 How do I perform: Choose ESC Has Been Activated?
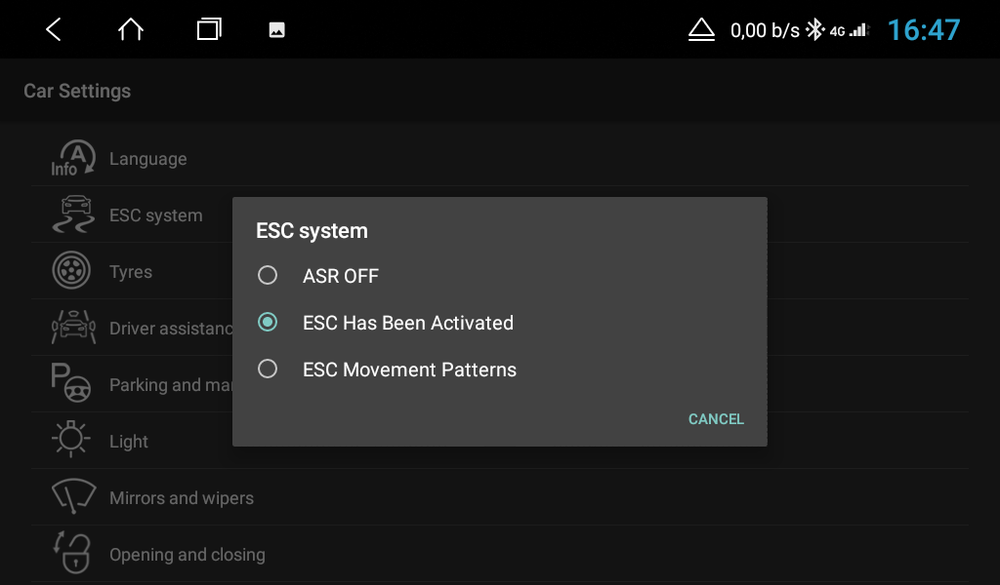[408, 323]
